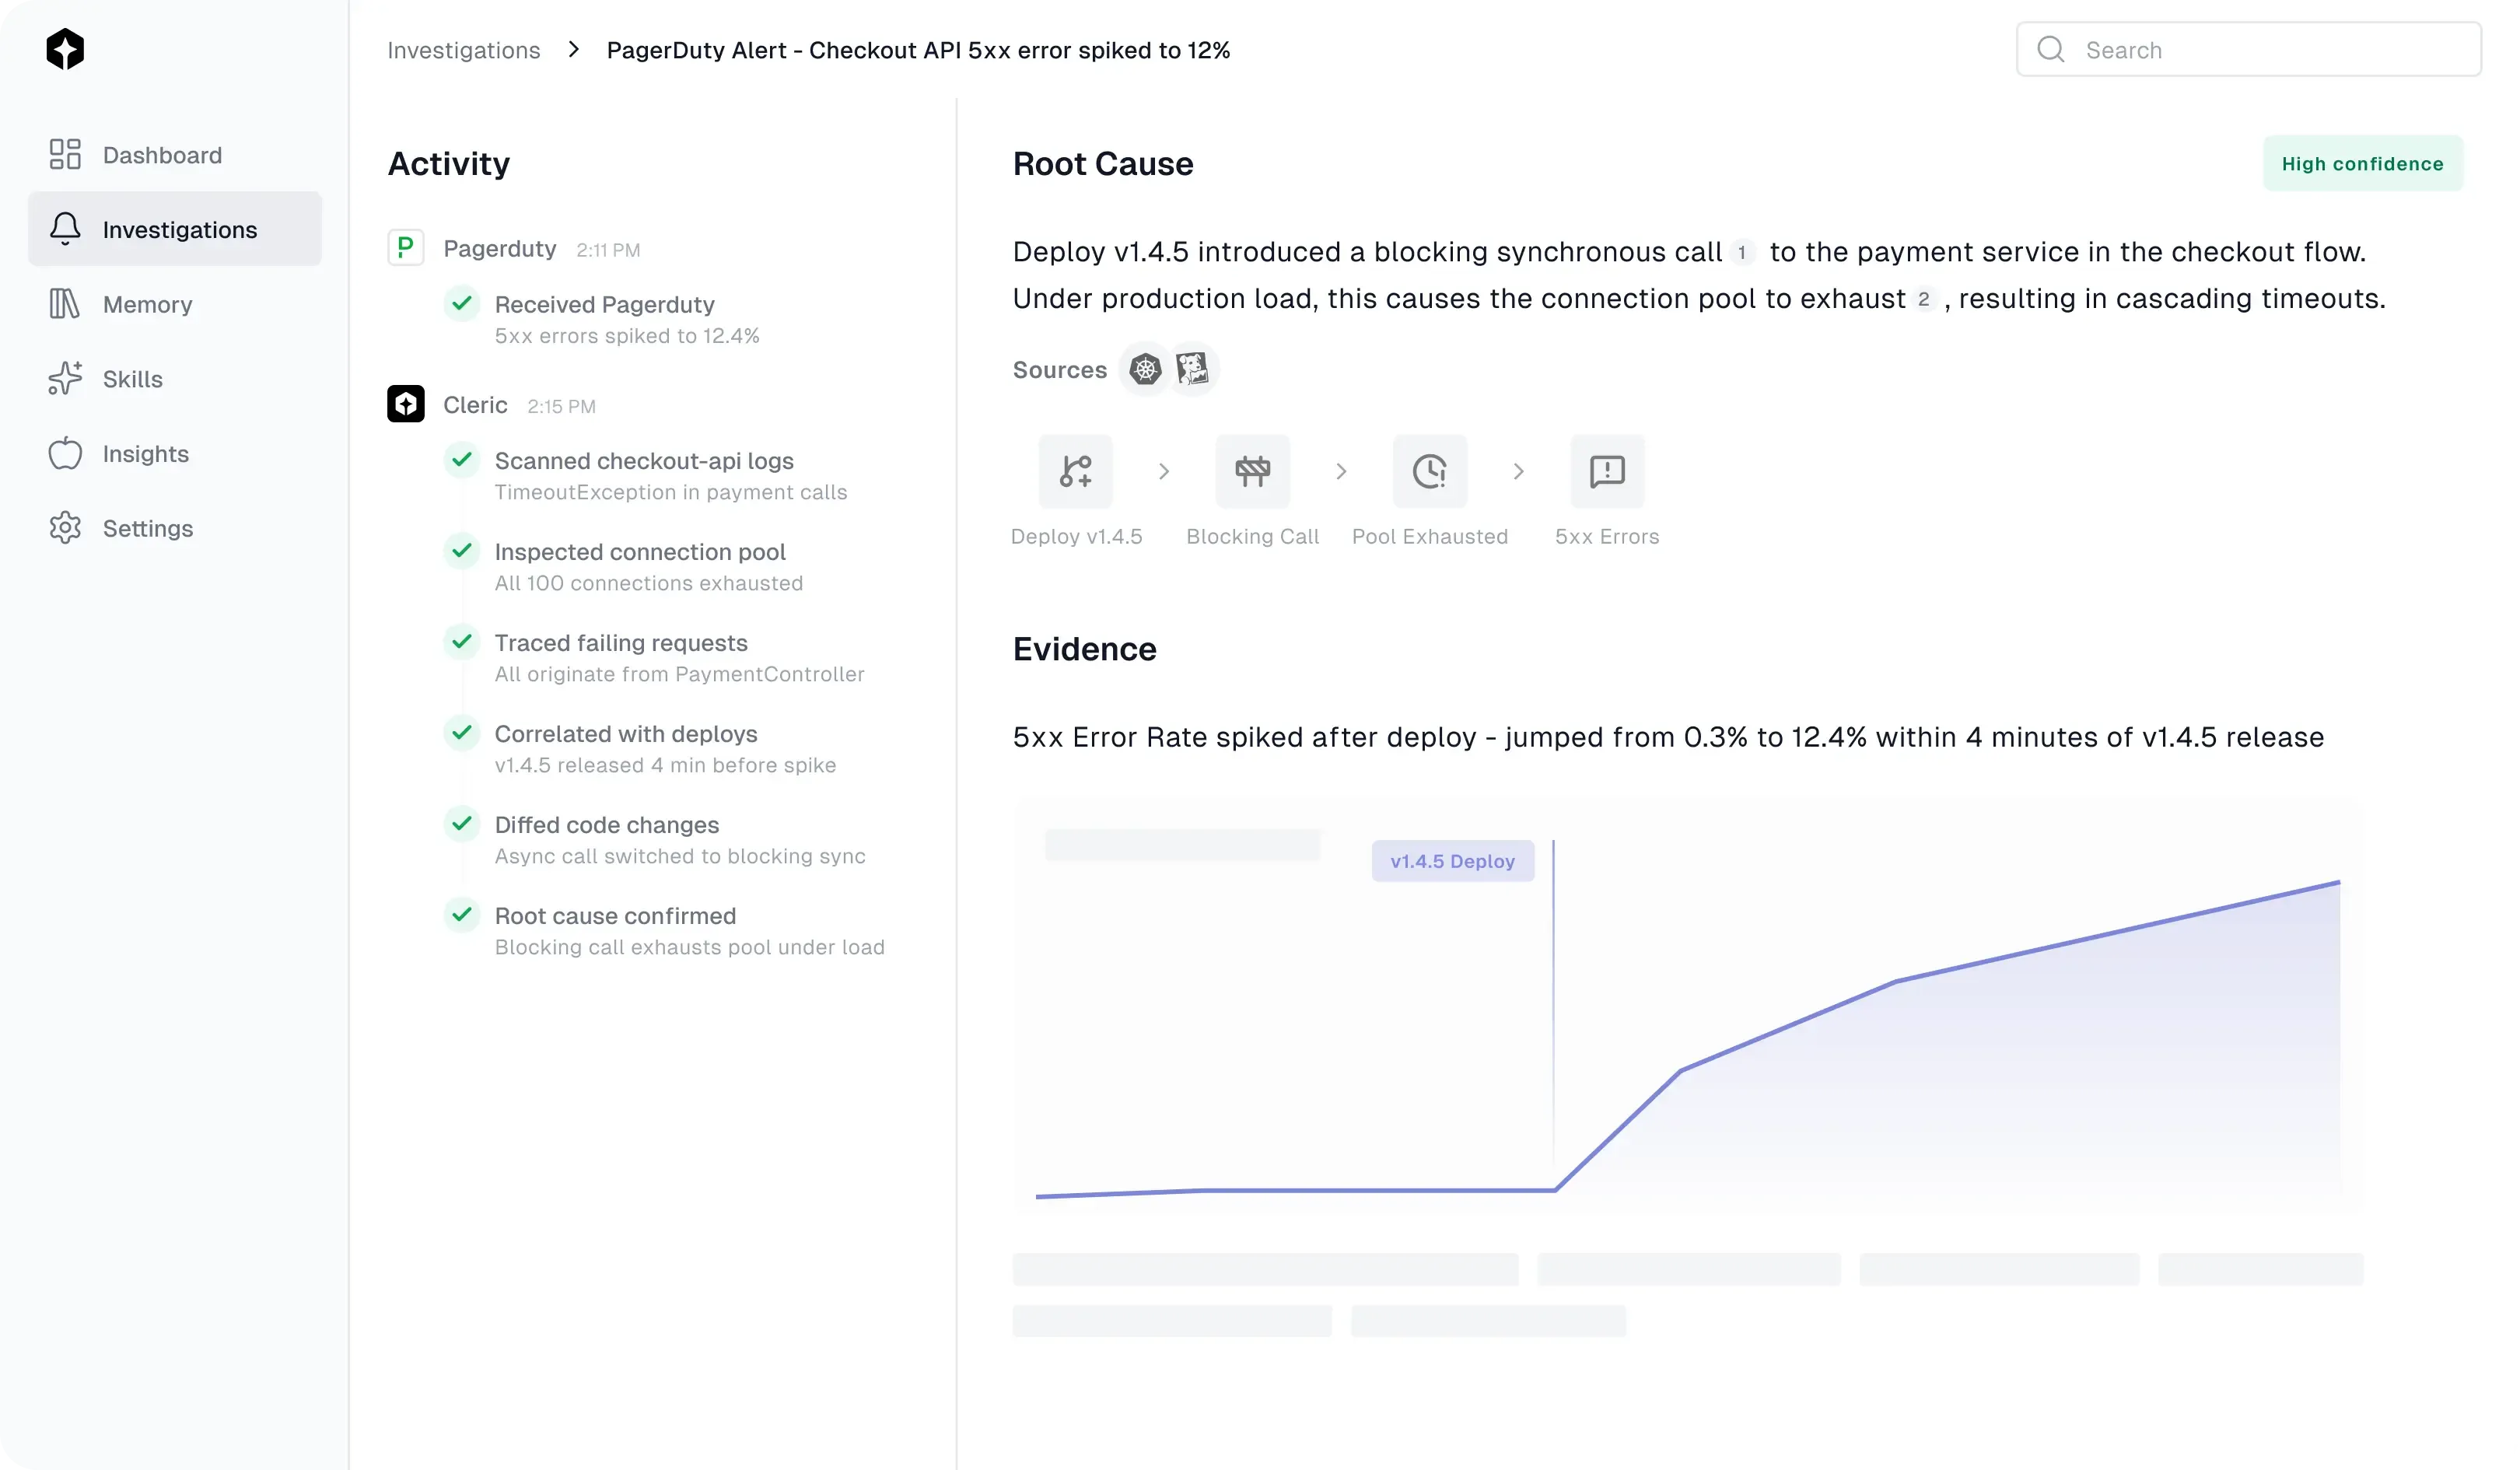This screenshot has width=2520, height=1470.
Task: Click the 5xx Errors alert bubble icon
Action: (x=1606, y=471)
